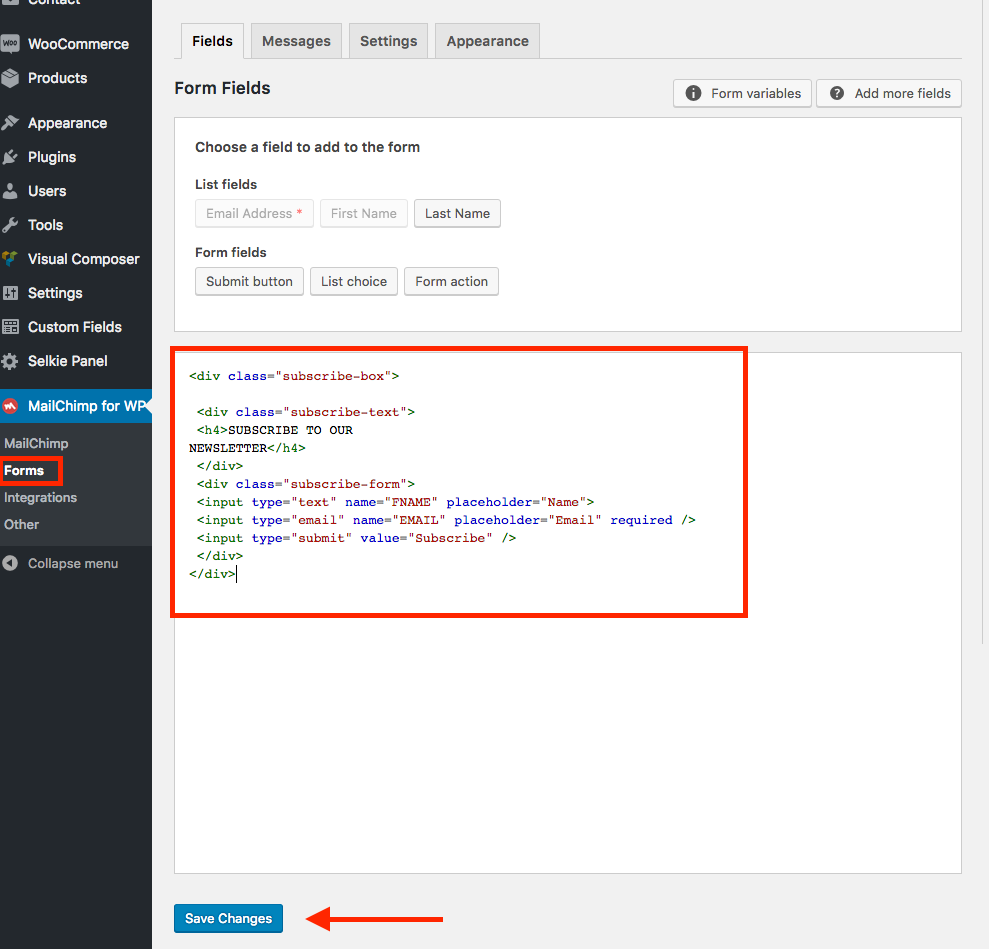Image resolution: width=989 pixels, height=949 pixels.
Task: Collapse the admin sidebar menu
Action: point(16,563)
